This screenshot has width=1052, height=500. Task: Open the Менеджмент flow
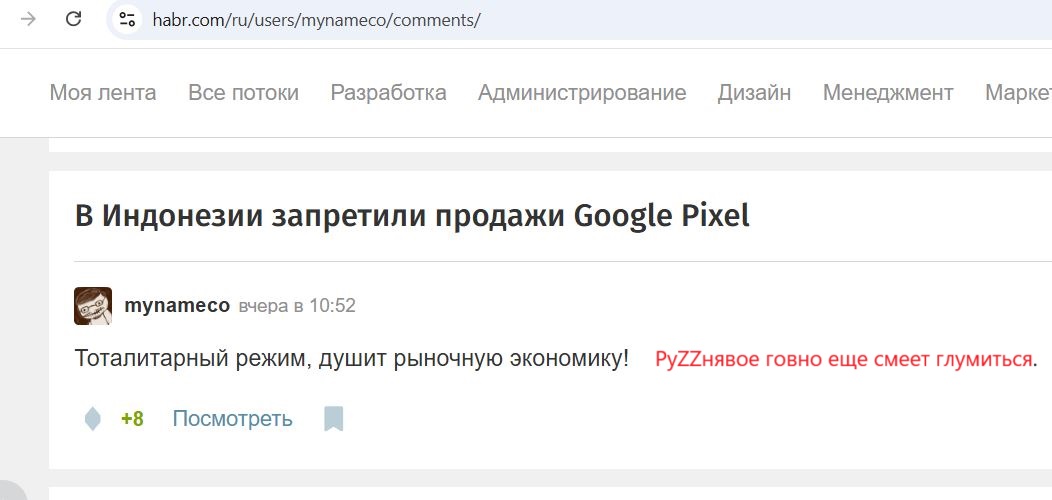[888, 93]
